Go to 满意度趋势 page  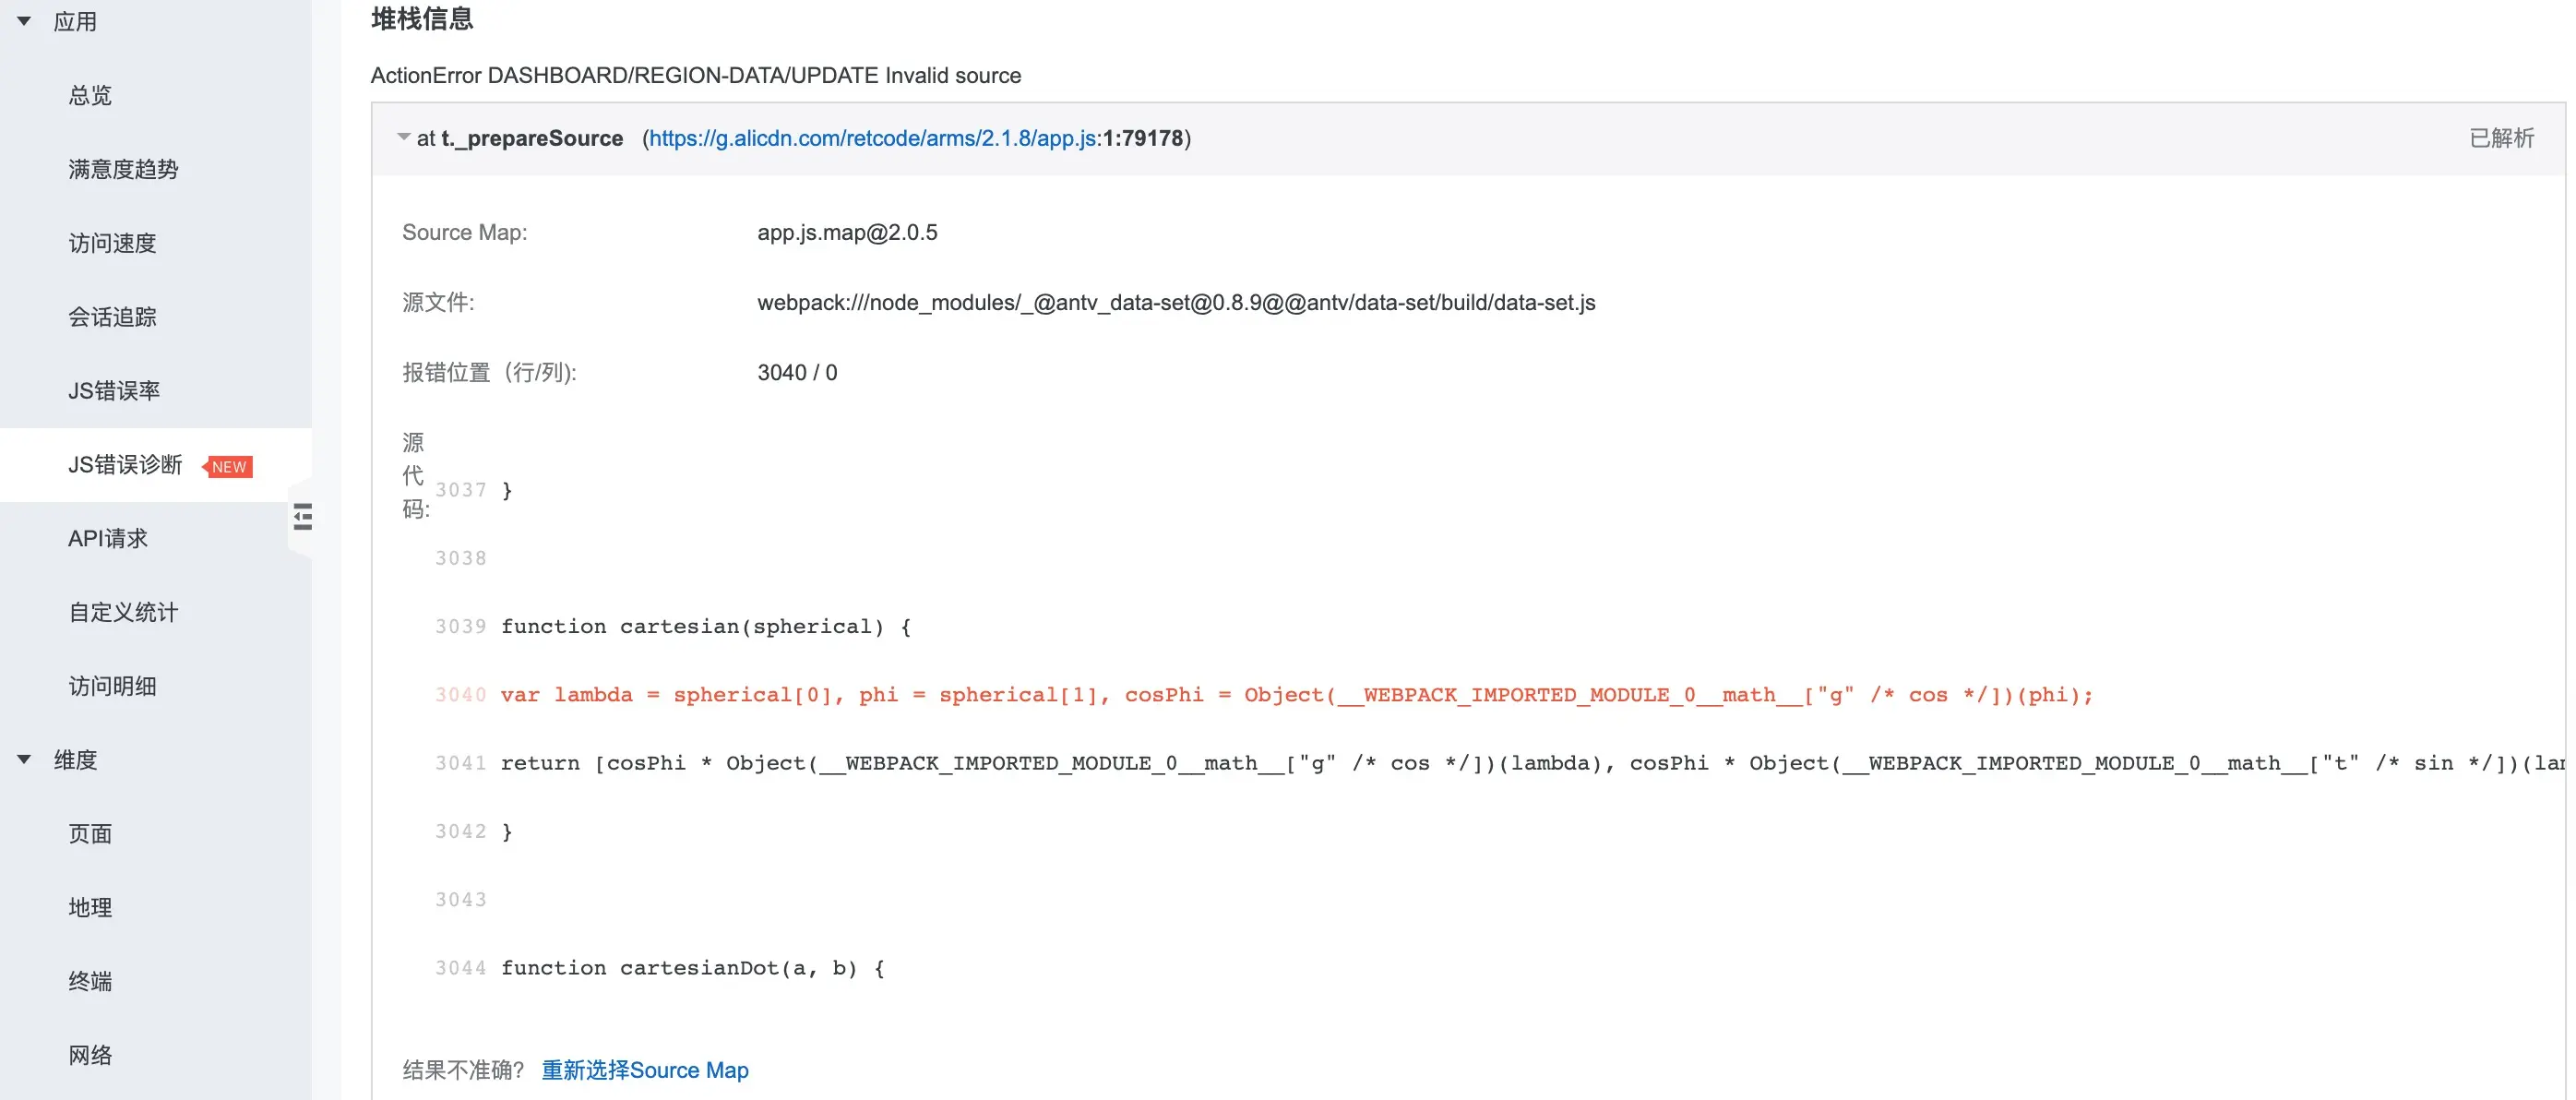pyautogui.click(x=123, y=169)
